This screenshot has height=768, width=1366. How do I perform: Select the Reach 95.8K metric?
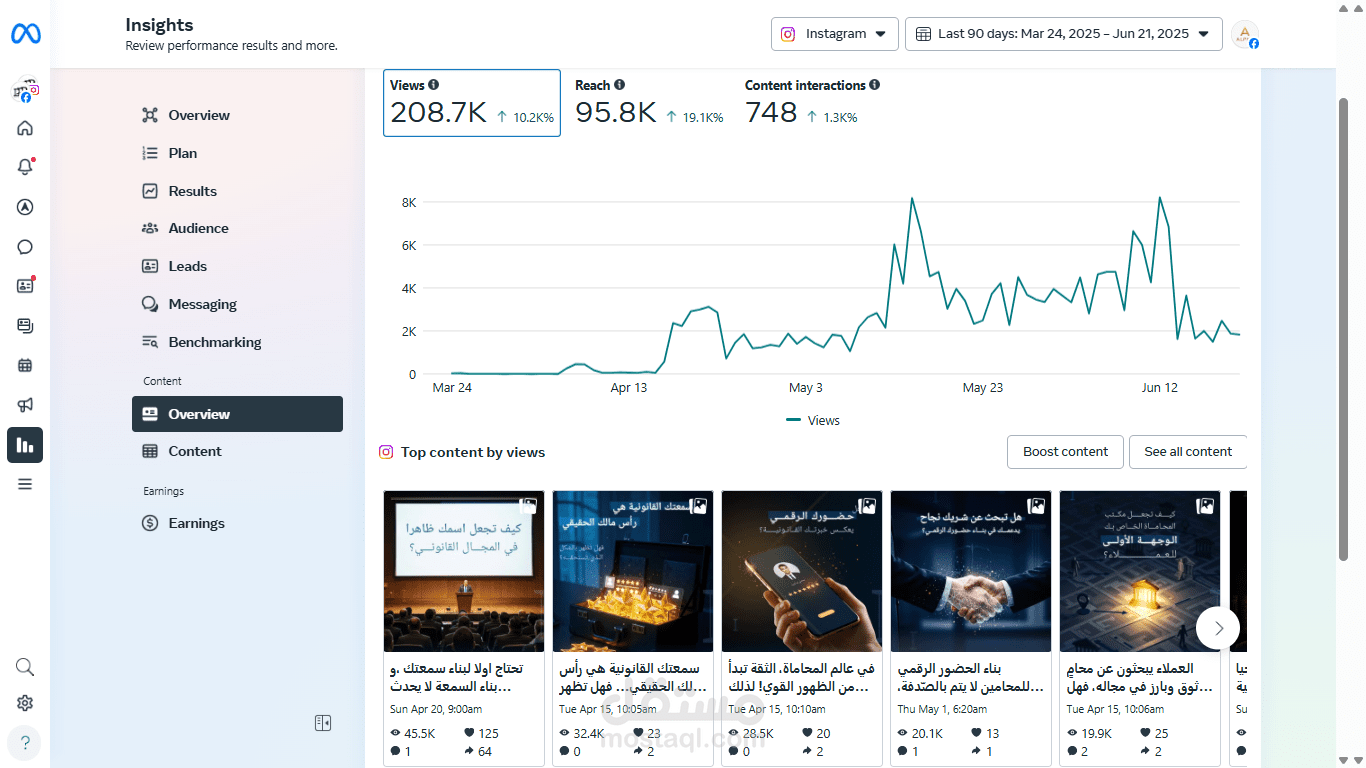(649, 103)
